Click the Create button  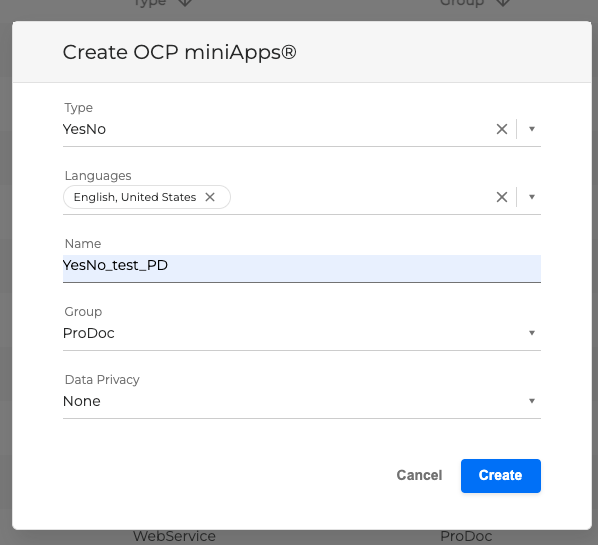(500, 476)
